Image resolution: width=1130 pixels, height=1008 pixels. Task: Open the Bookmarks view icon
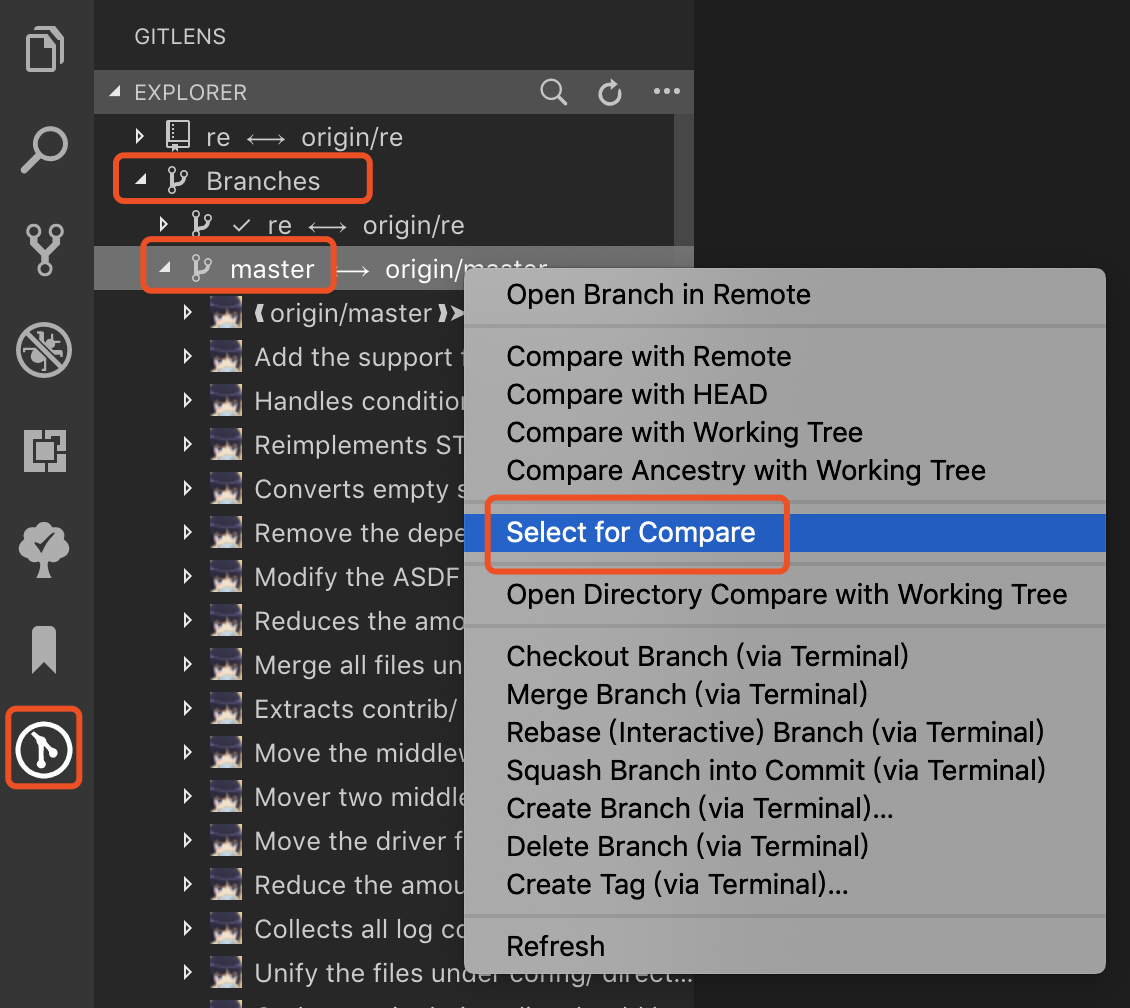click(x=44, y=650)
